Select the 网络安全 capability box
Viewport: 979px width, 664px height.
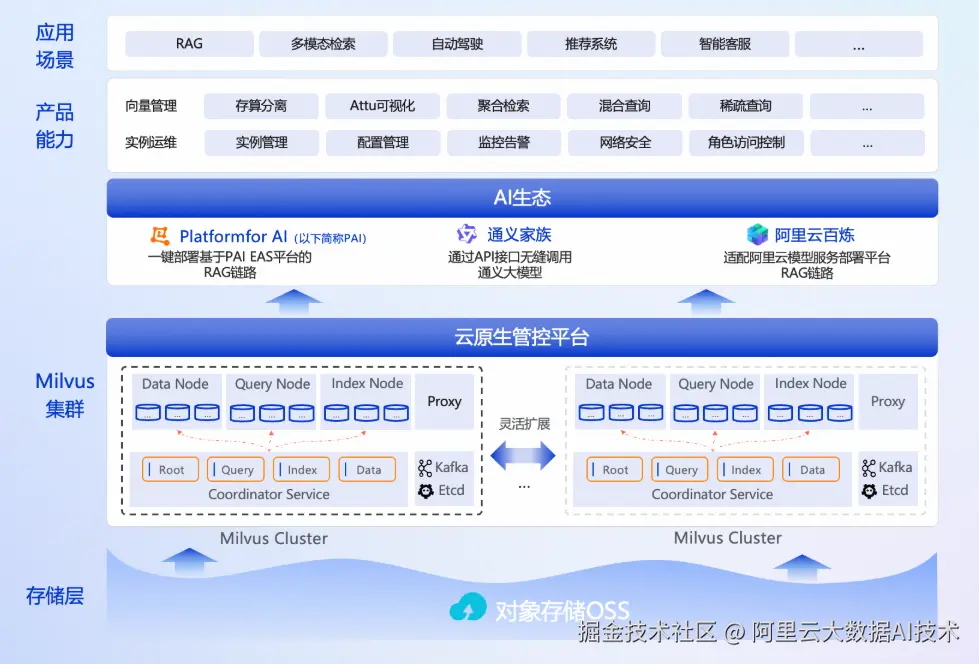[x=625, y=142]
